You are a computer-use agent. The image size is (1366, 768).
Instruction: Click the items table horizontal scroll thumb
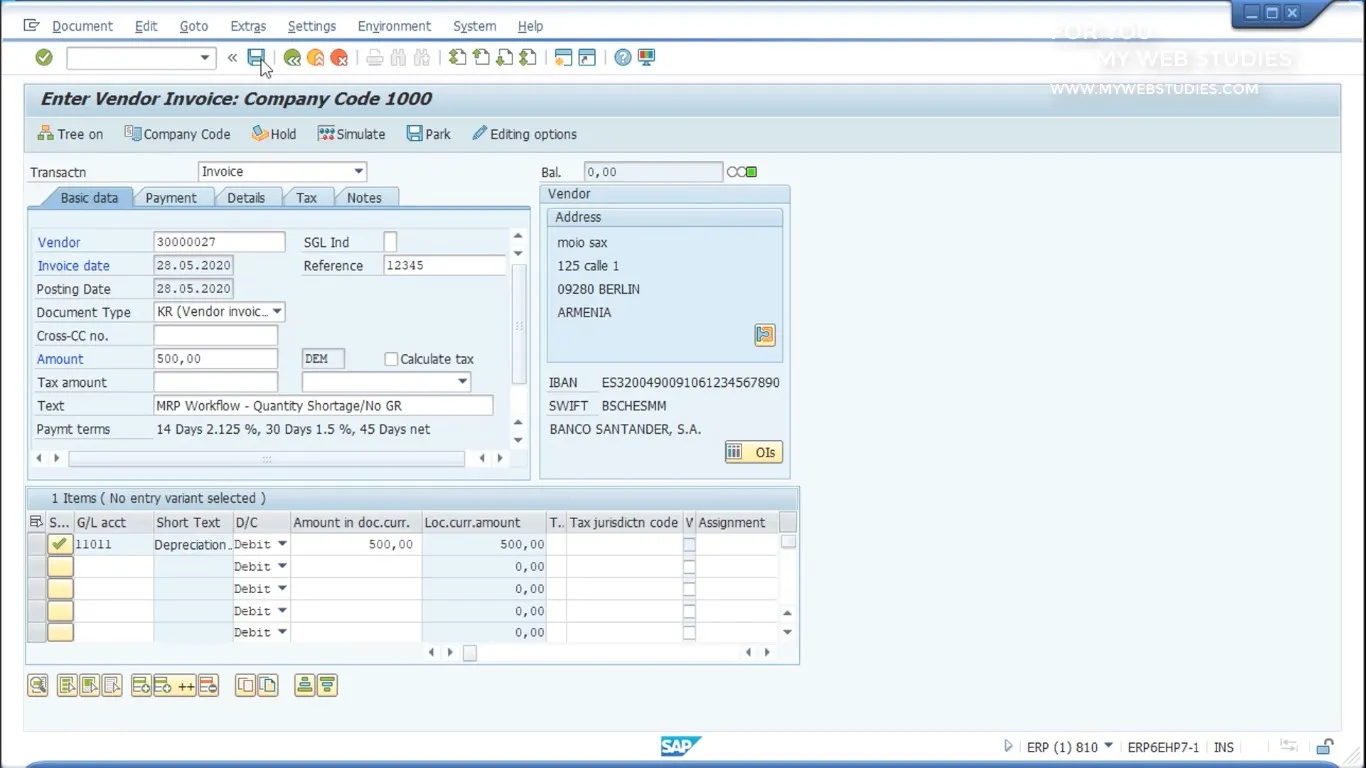tap(469, 653)
